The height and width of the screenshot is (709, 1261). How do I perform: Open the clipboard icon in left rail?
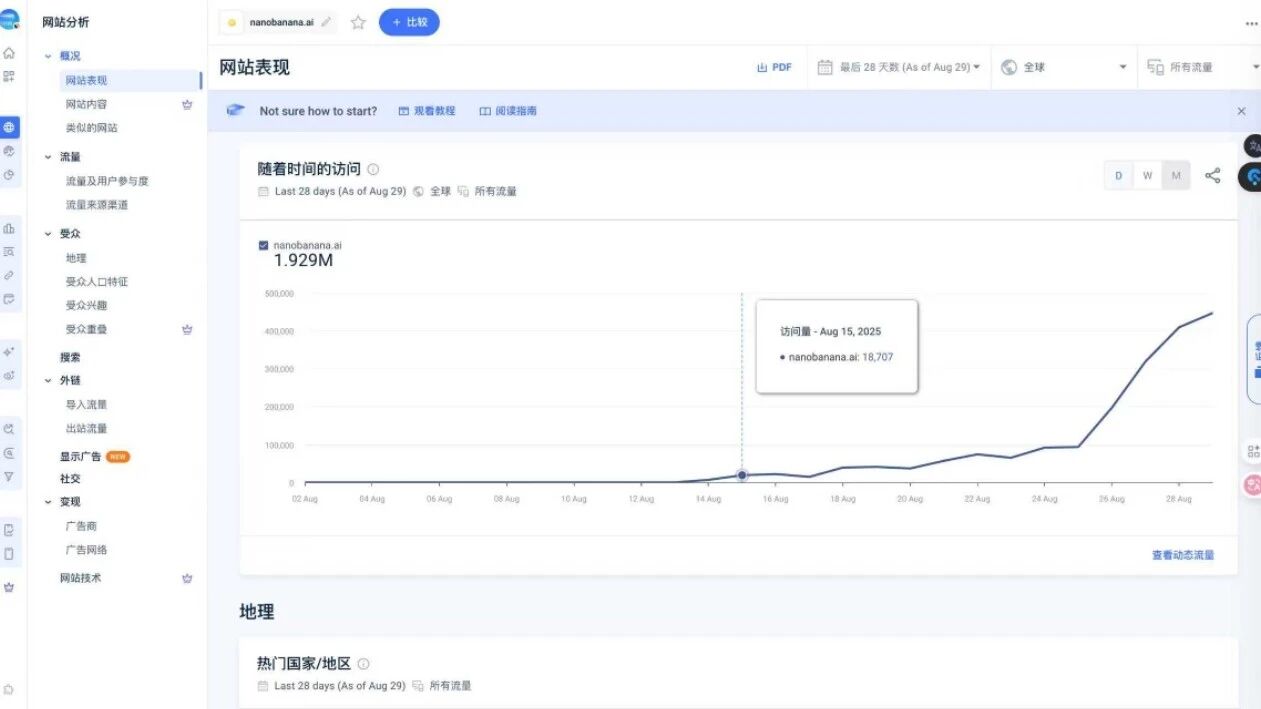(9, 530)
